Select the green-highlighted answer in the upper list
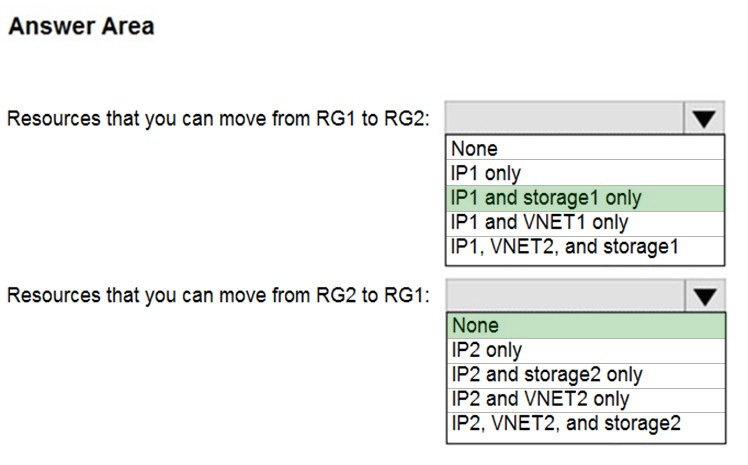Viewport: 748px width, 465px height. [x=585, y=197]
